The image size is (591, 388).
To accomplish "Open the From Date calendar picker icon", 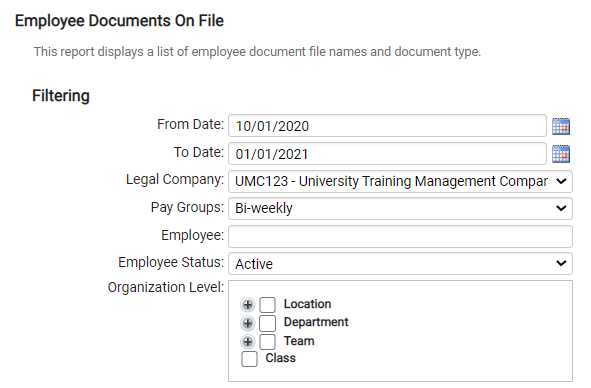I will pos(561,126).
